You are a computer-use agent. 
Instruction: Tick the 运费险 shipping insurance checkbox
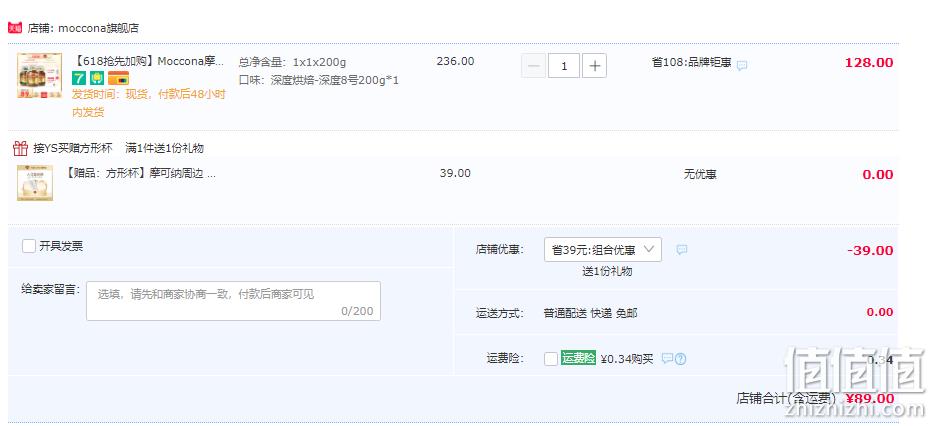(x=551, y=359)
